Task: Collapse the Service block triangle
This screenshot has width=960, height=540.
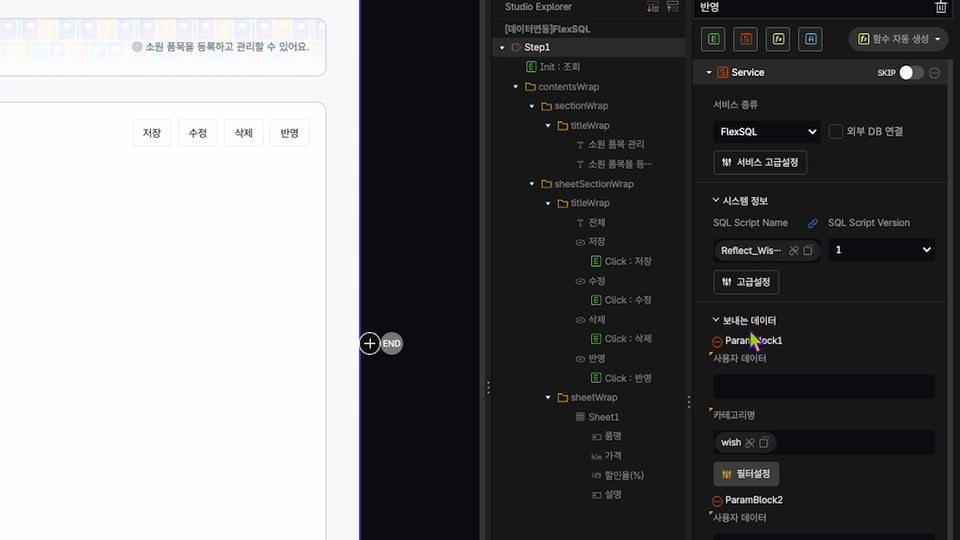Action: (709, 72)
